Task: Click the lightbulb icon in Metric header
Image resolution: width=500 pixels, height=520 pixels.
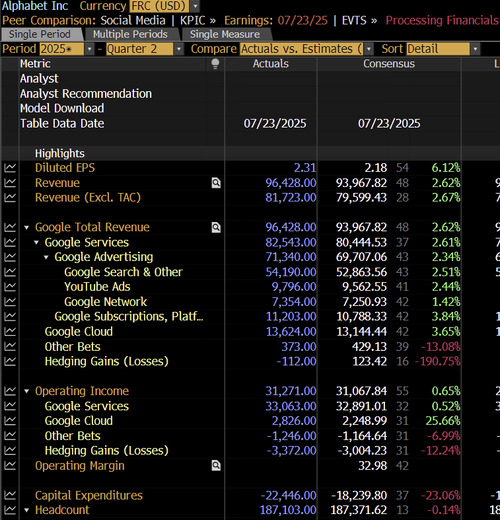Action: click(215, 64)
